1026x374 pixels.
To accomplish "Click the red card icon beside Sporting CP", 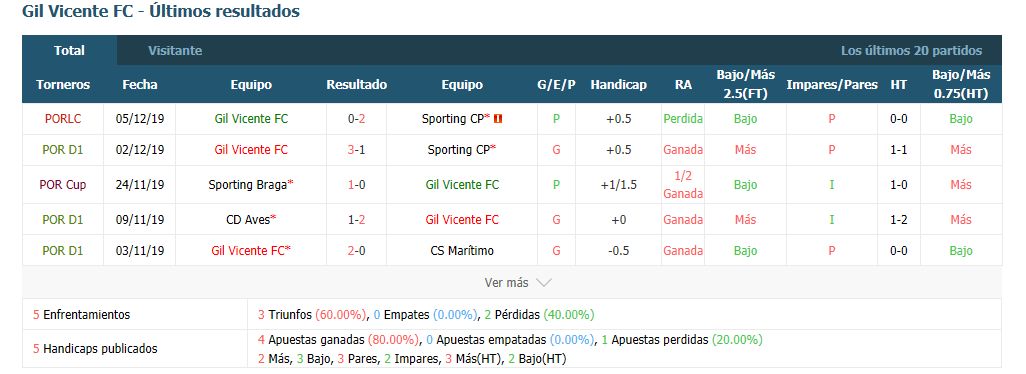I will (499, 119).
